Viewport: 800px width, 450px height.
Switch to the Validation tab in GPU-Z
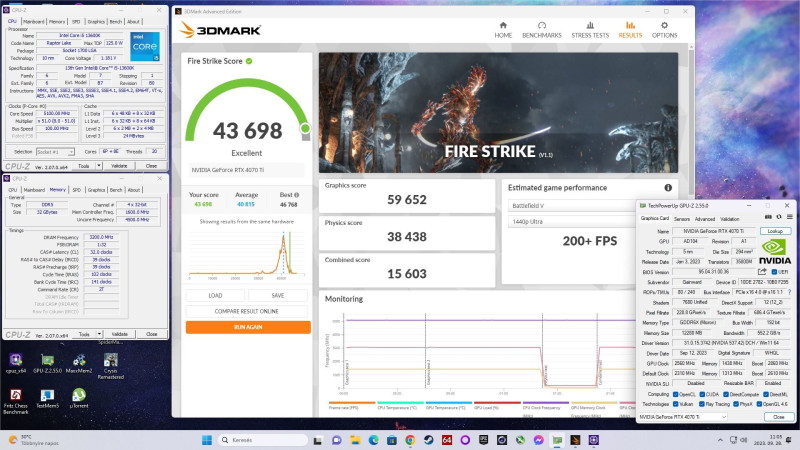tap(730, 219)
